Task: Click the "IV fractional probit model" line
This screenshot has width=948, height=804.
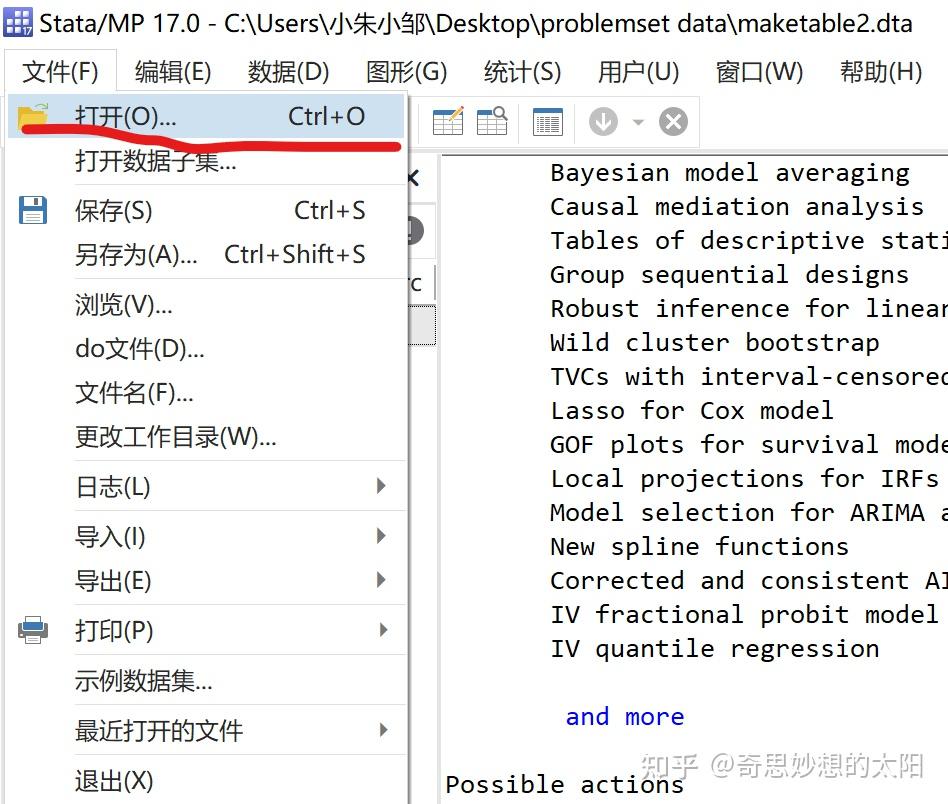Action: 744,614
